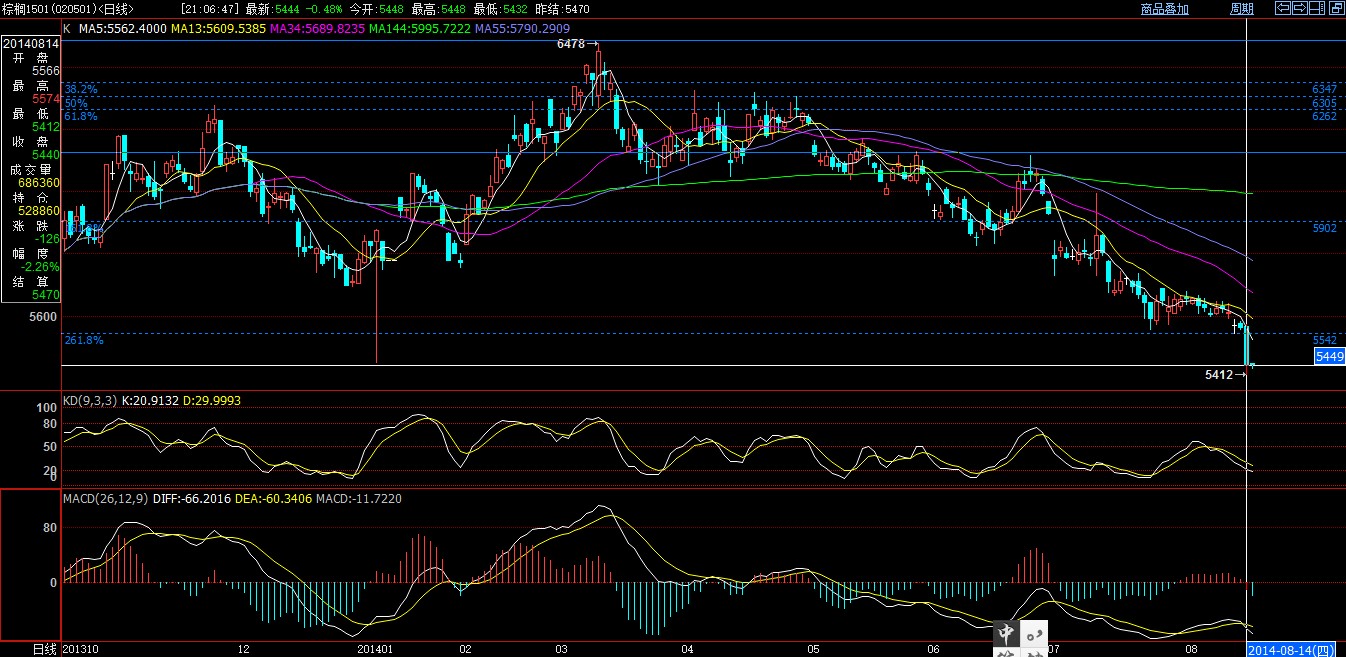
Task: Click the KD(9,3,3) indicator title
Action: [x=89, y=400]
